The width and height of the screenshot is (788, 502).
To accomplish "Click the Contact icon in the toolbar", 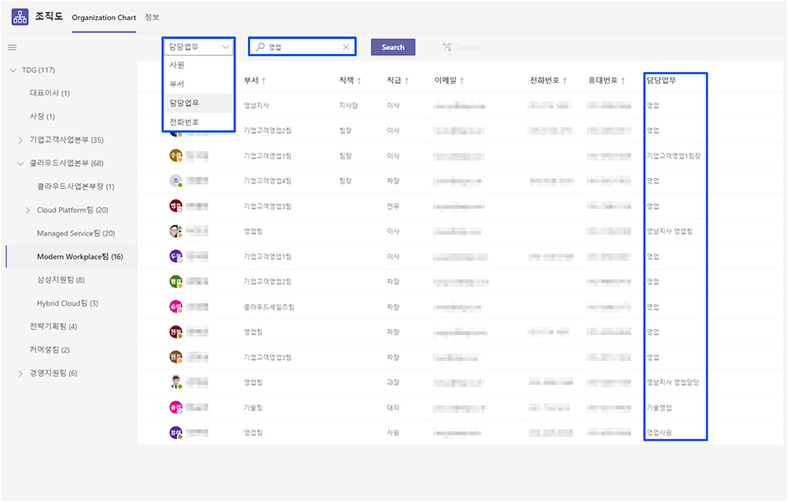I will pyautogui.click(x=447, y=47).
